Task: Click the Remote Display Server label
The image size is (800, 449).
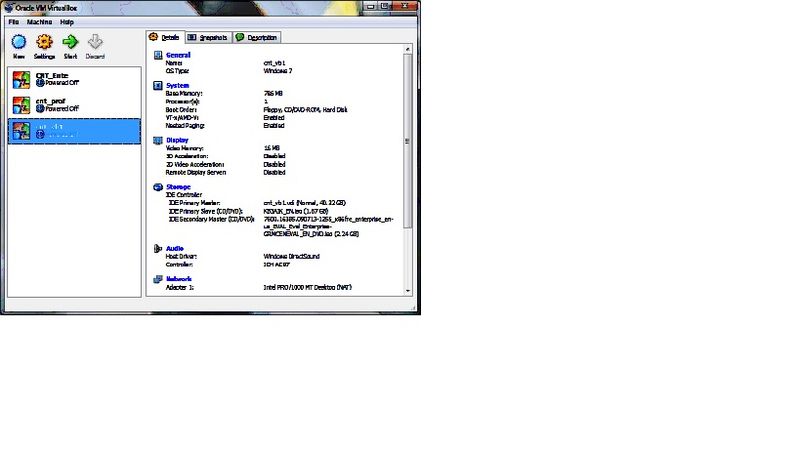Action: (x=196, y=172)
